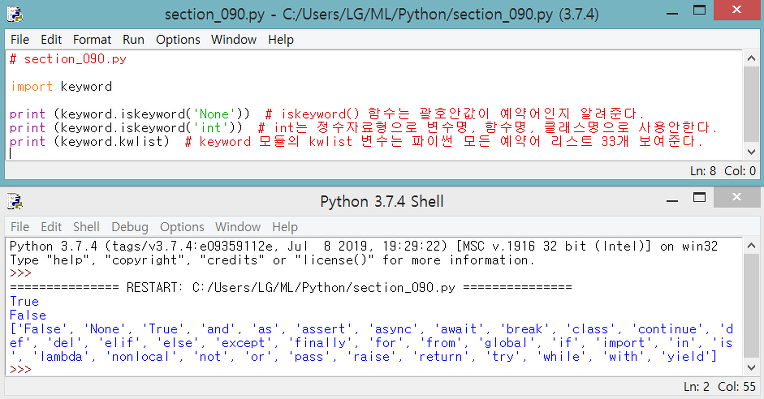Screen dimensions: 764x399
Task: Click the 'True' output line in the Shell
Action: (x=24, y=302)
